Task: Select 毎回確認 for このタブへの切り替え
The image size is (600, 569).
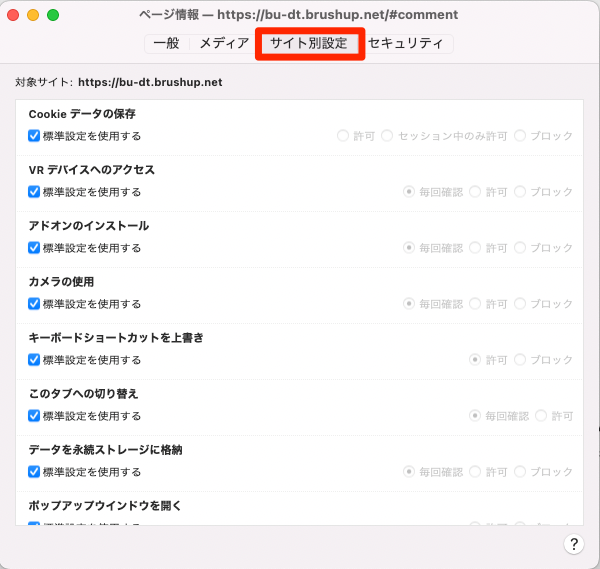Action: click(x=476, y=416)
